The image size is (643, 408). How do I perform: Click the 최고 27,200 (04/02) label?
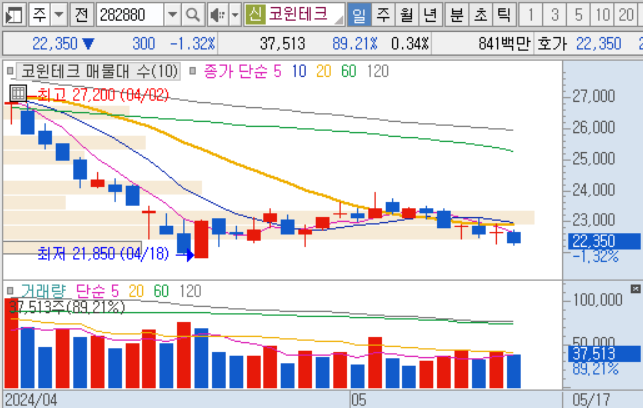(103, 95)
